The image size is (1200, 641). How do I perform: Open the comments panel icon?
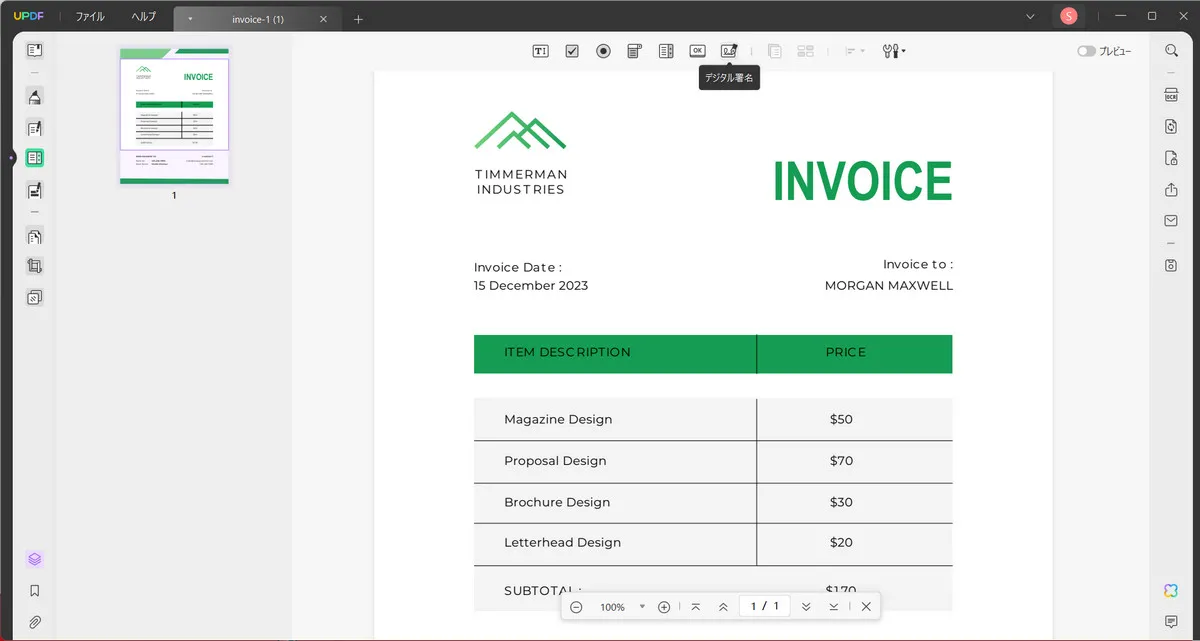(x=1171, y=622)
